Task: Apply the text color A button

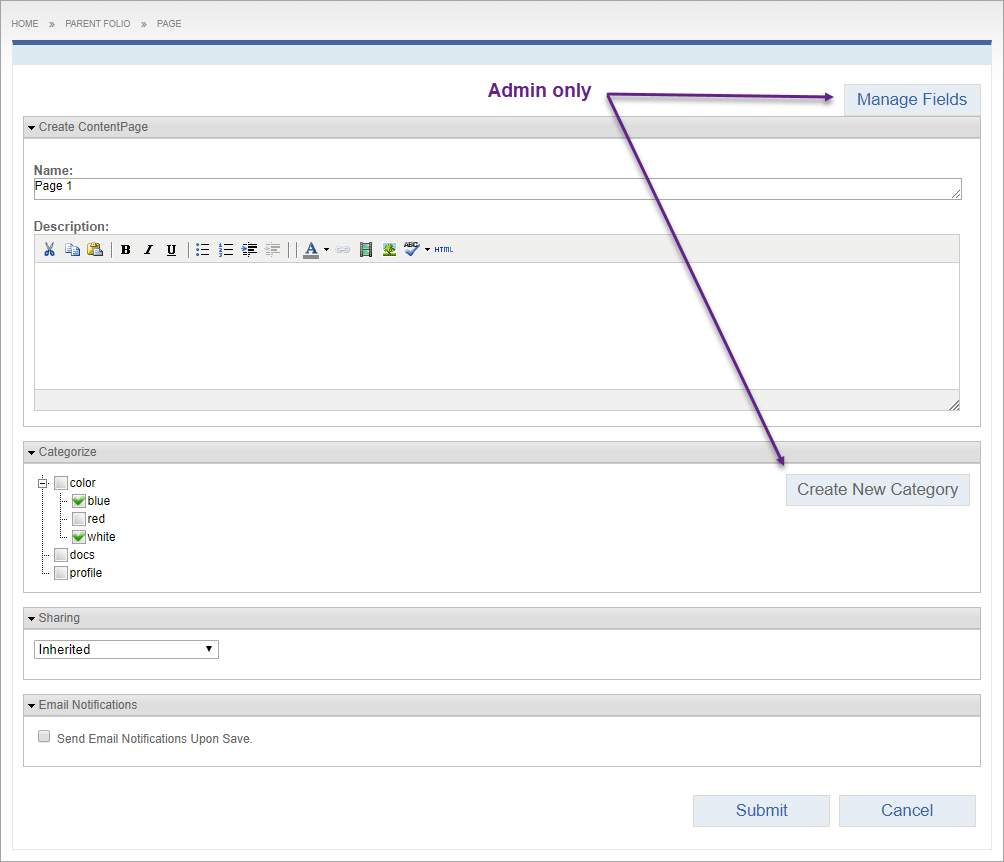Action: [x=311, y=250]
